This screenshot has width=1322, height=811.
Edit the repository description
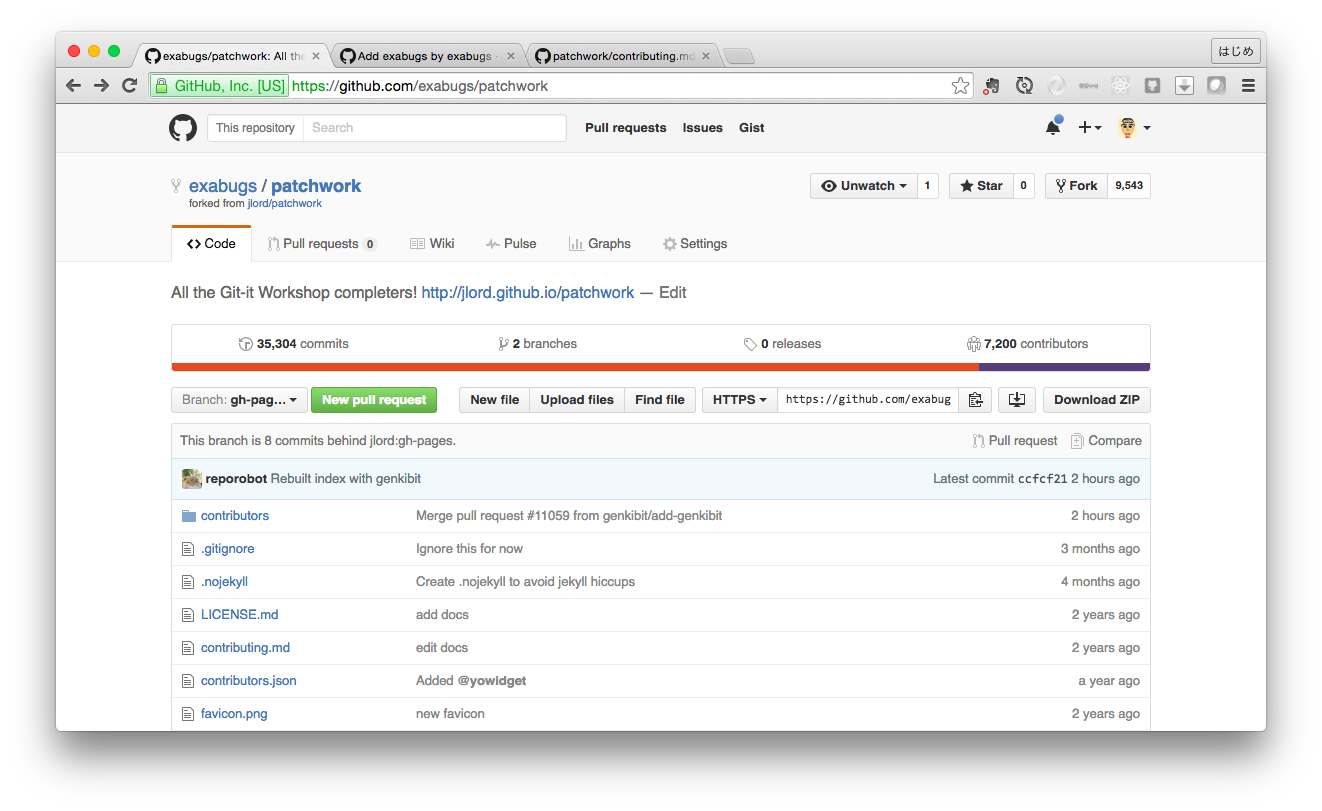pyautogui.click(x=673, y=293)
